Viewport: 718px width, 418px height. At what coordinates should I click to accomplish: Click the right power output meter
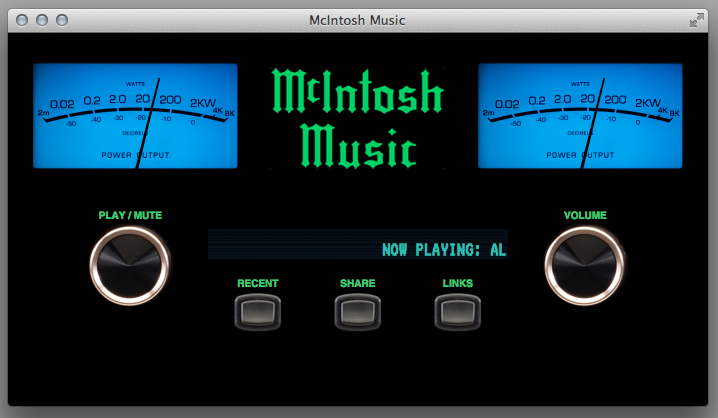pos(580,116)
